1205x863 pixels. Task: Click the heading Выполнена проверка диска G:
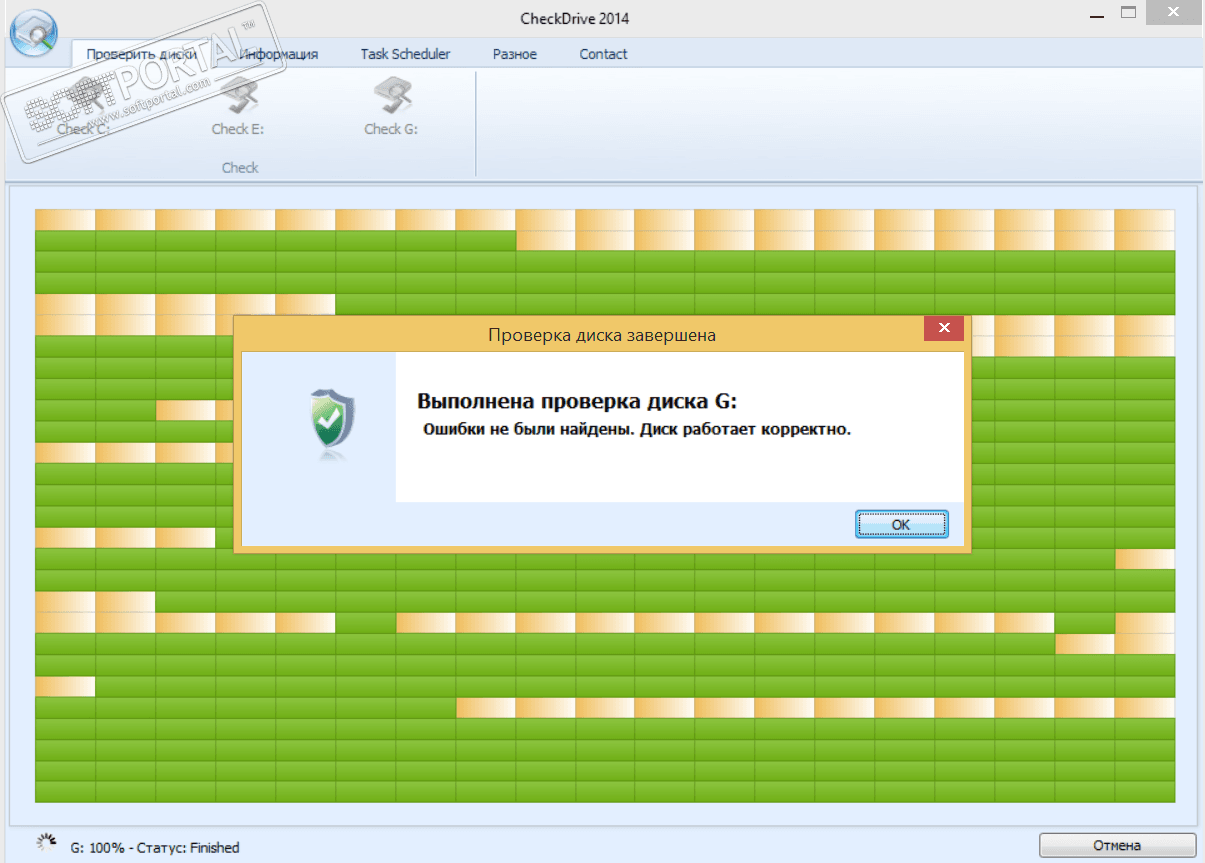576,402
